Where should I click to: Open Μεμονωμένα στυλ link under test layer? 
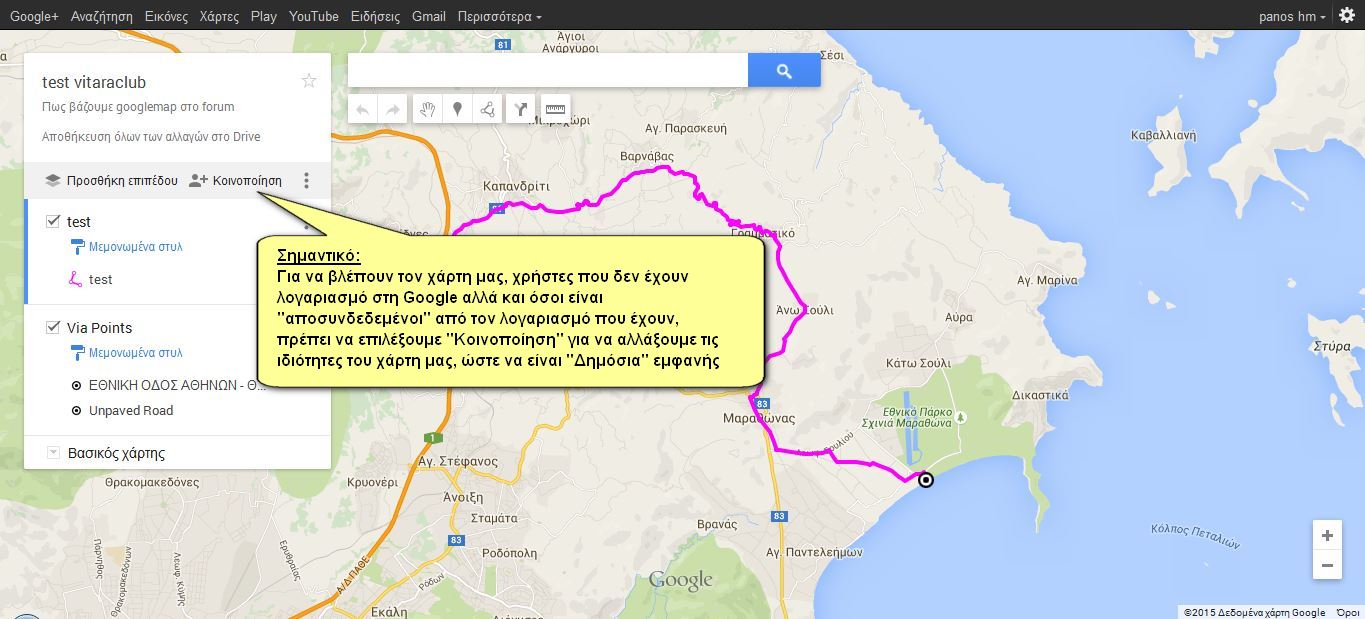coord(135,247)
